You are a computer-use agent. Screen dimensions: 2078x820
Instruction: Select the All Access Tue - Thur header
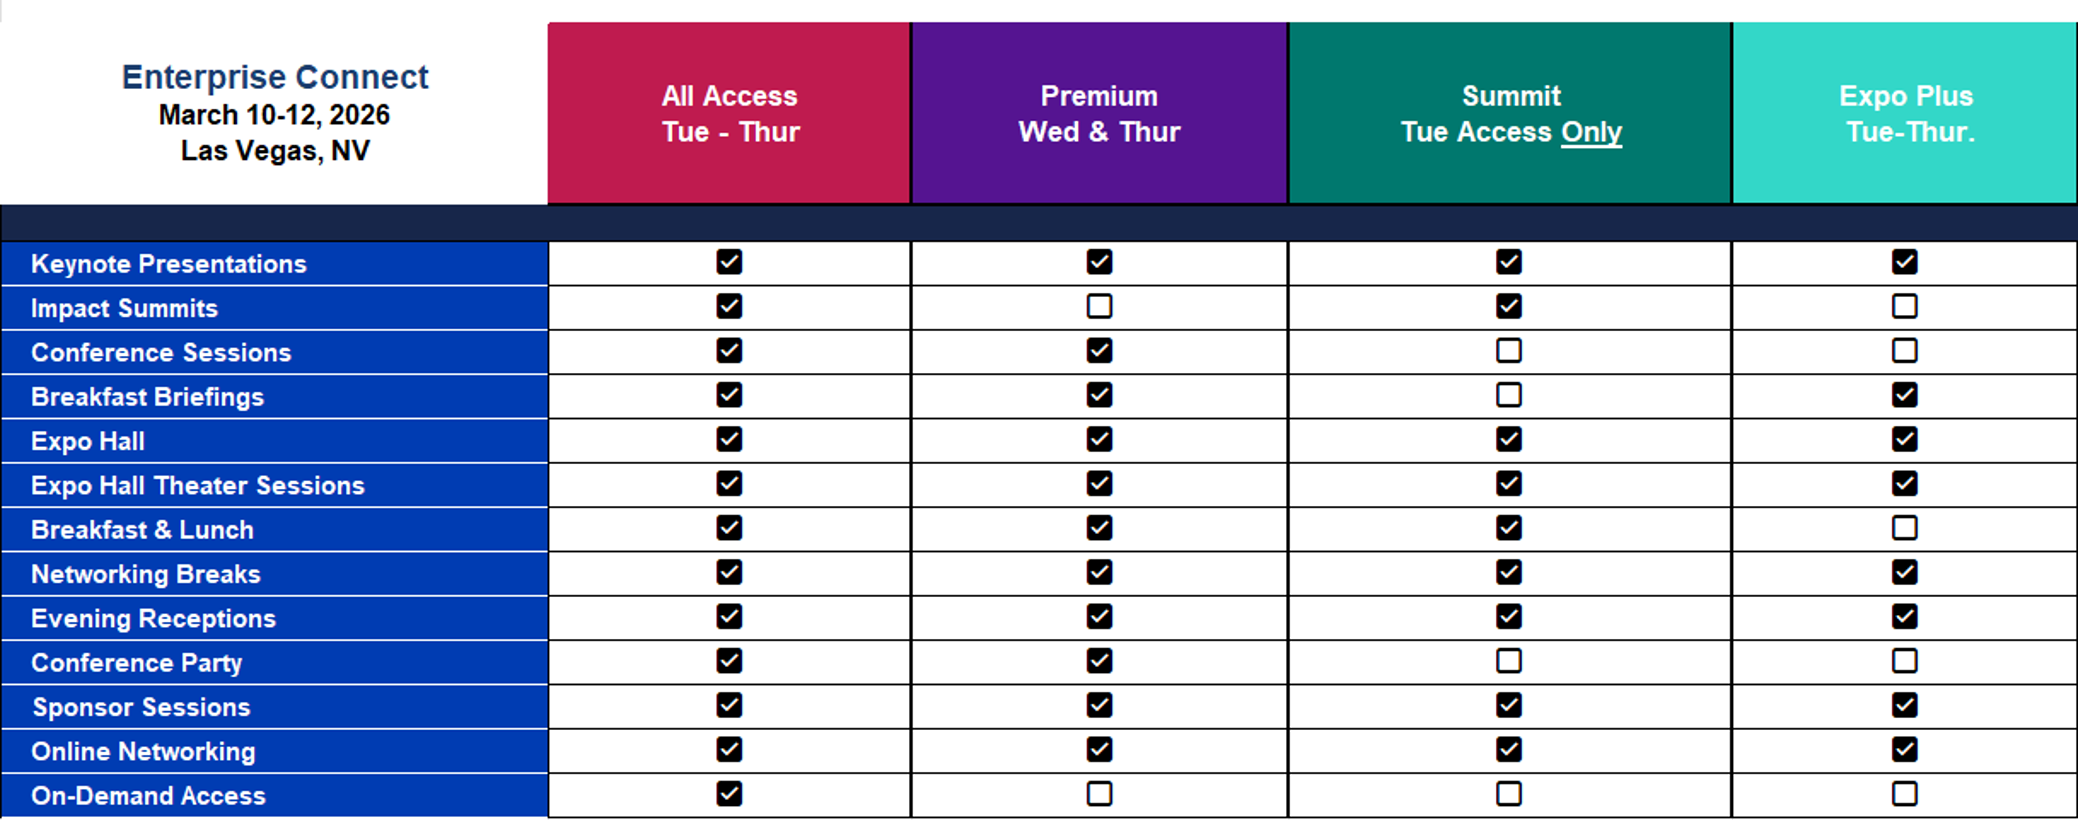729,113
